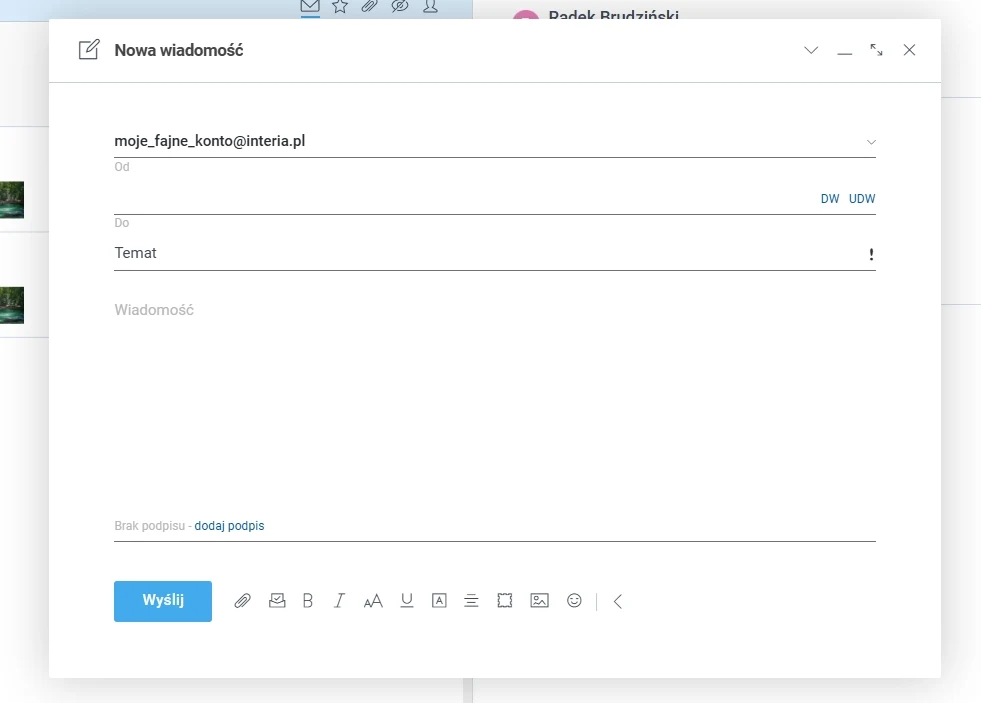
Task: Click the Wyślij send button
Action: (x=163, y=601)
